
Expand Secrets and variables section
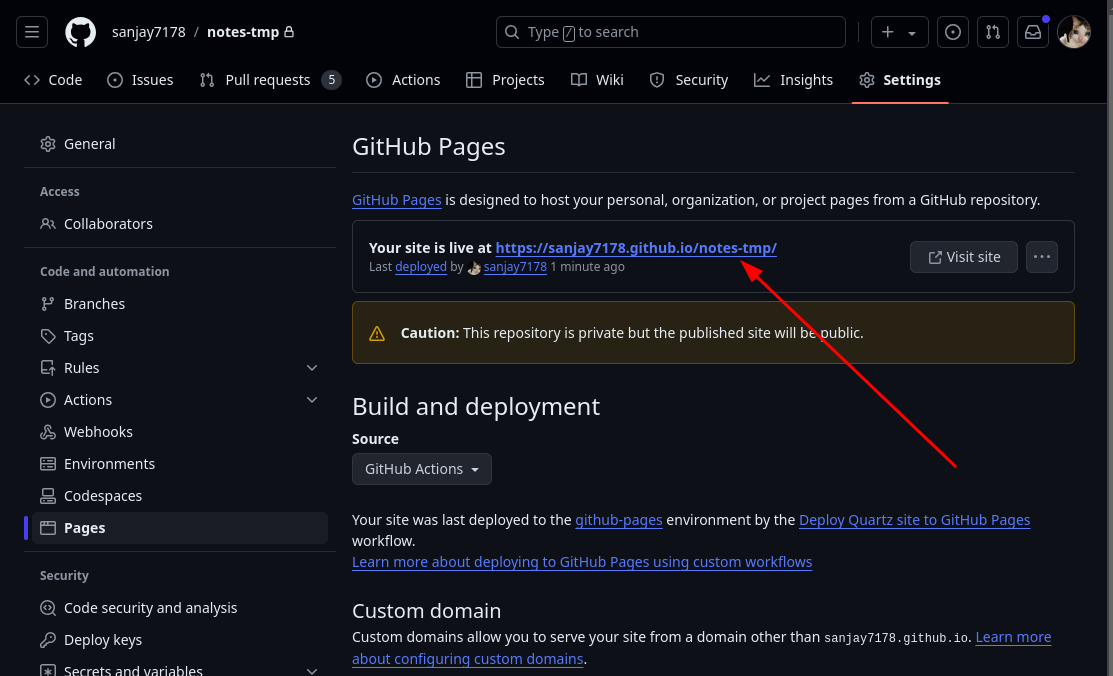tap(312, 670)
